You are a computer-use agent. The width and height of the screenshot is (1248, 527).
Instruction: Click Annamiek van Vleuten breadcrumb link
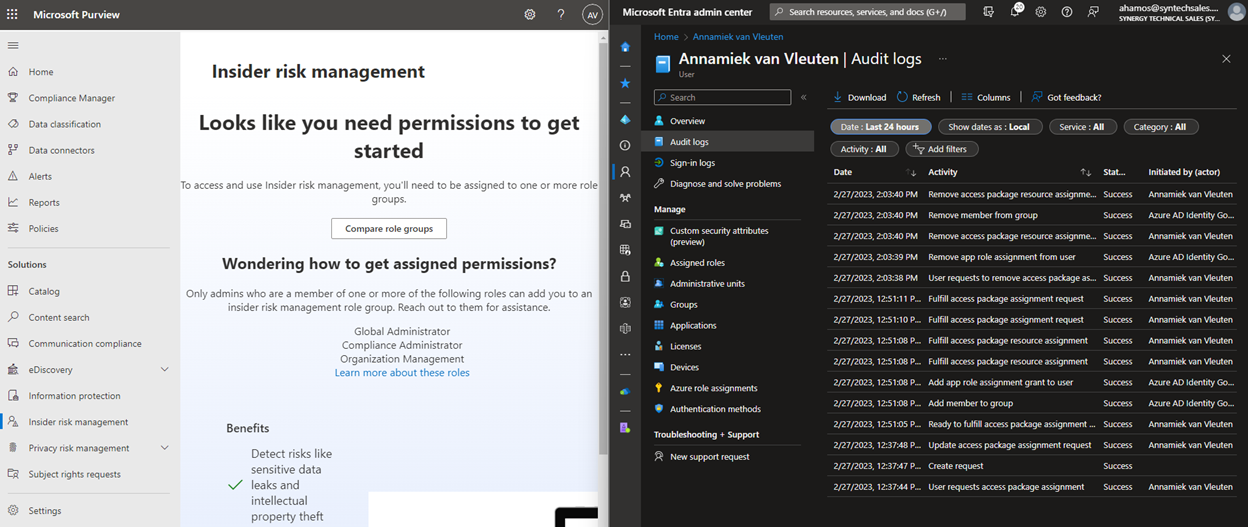738,37
